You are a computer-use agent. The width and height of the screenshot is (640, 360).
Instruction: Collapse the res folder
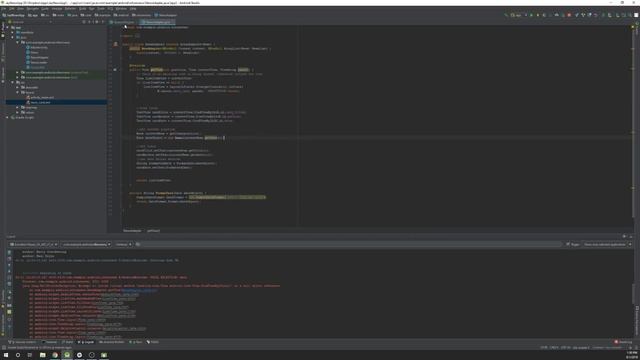point(12,82)
